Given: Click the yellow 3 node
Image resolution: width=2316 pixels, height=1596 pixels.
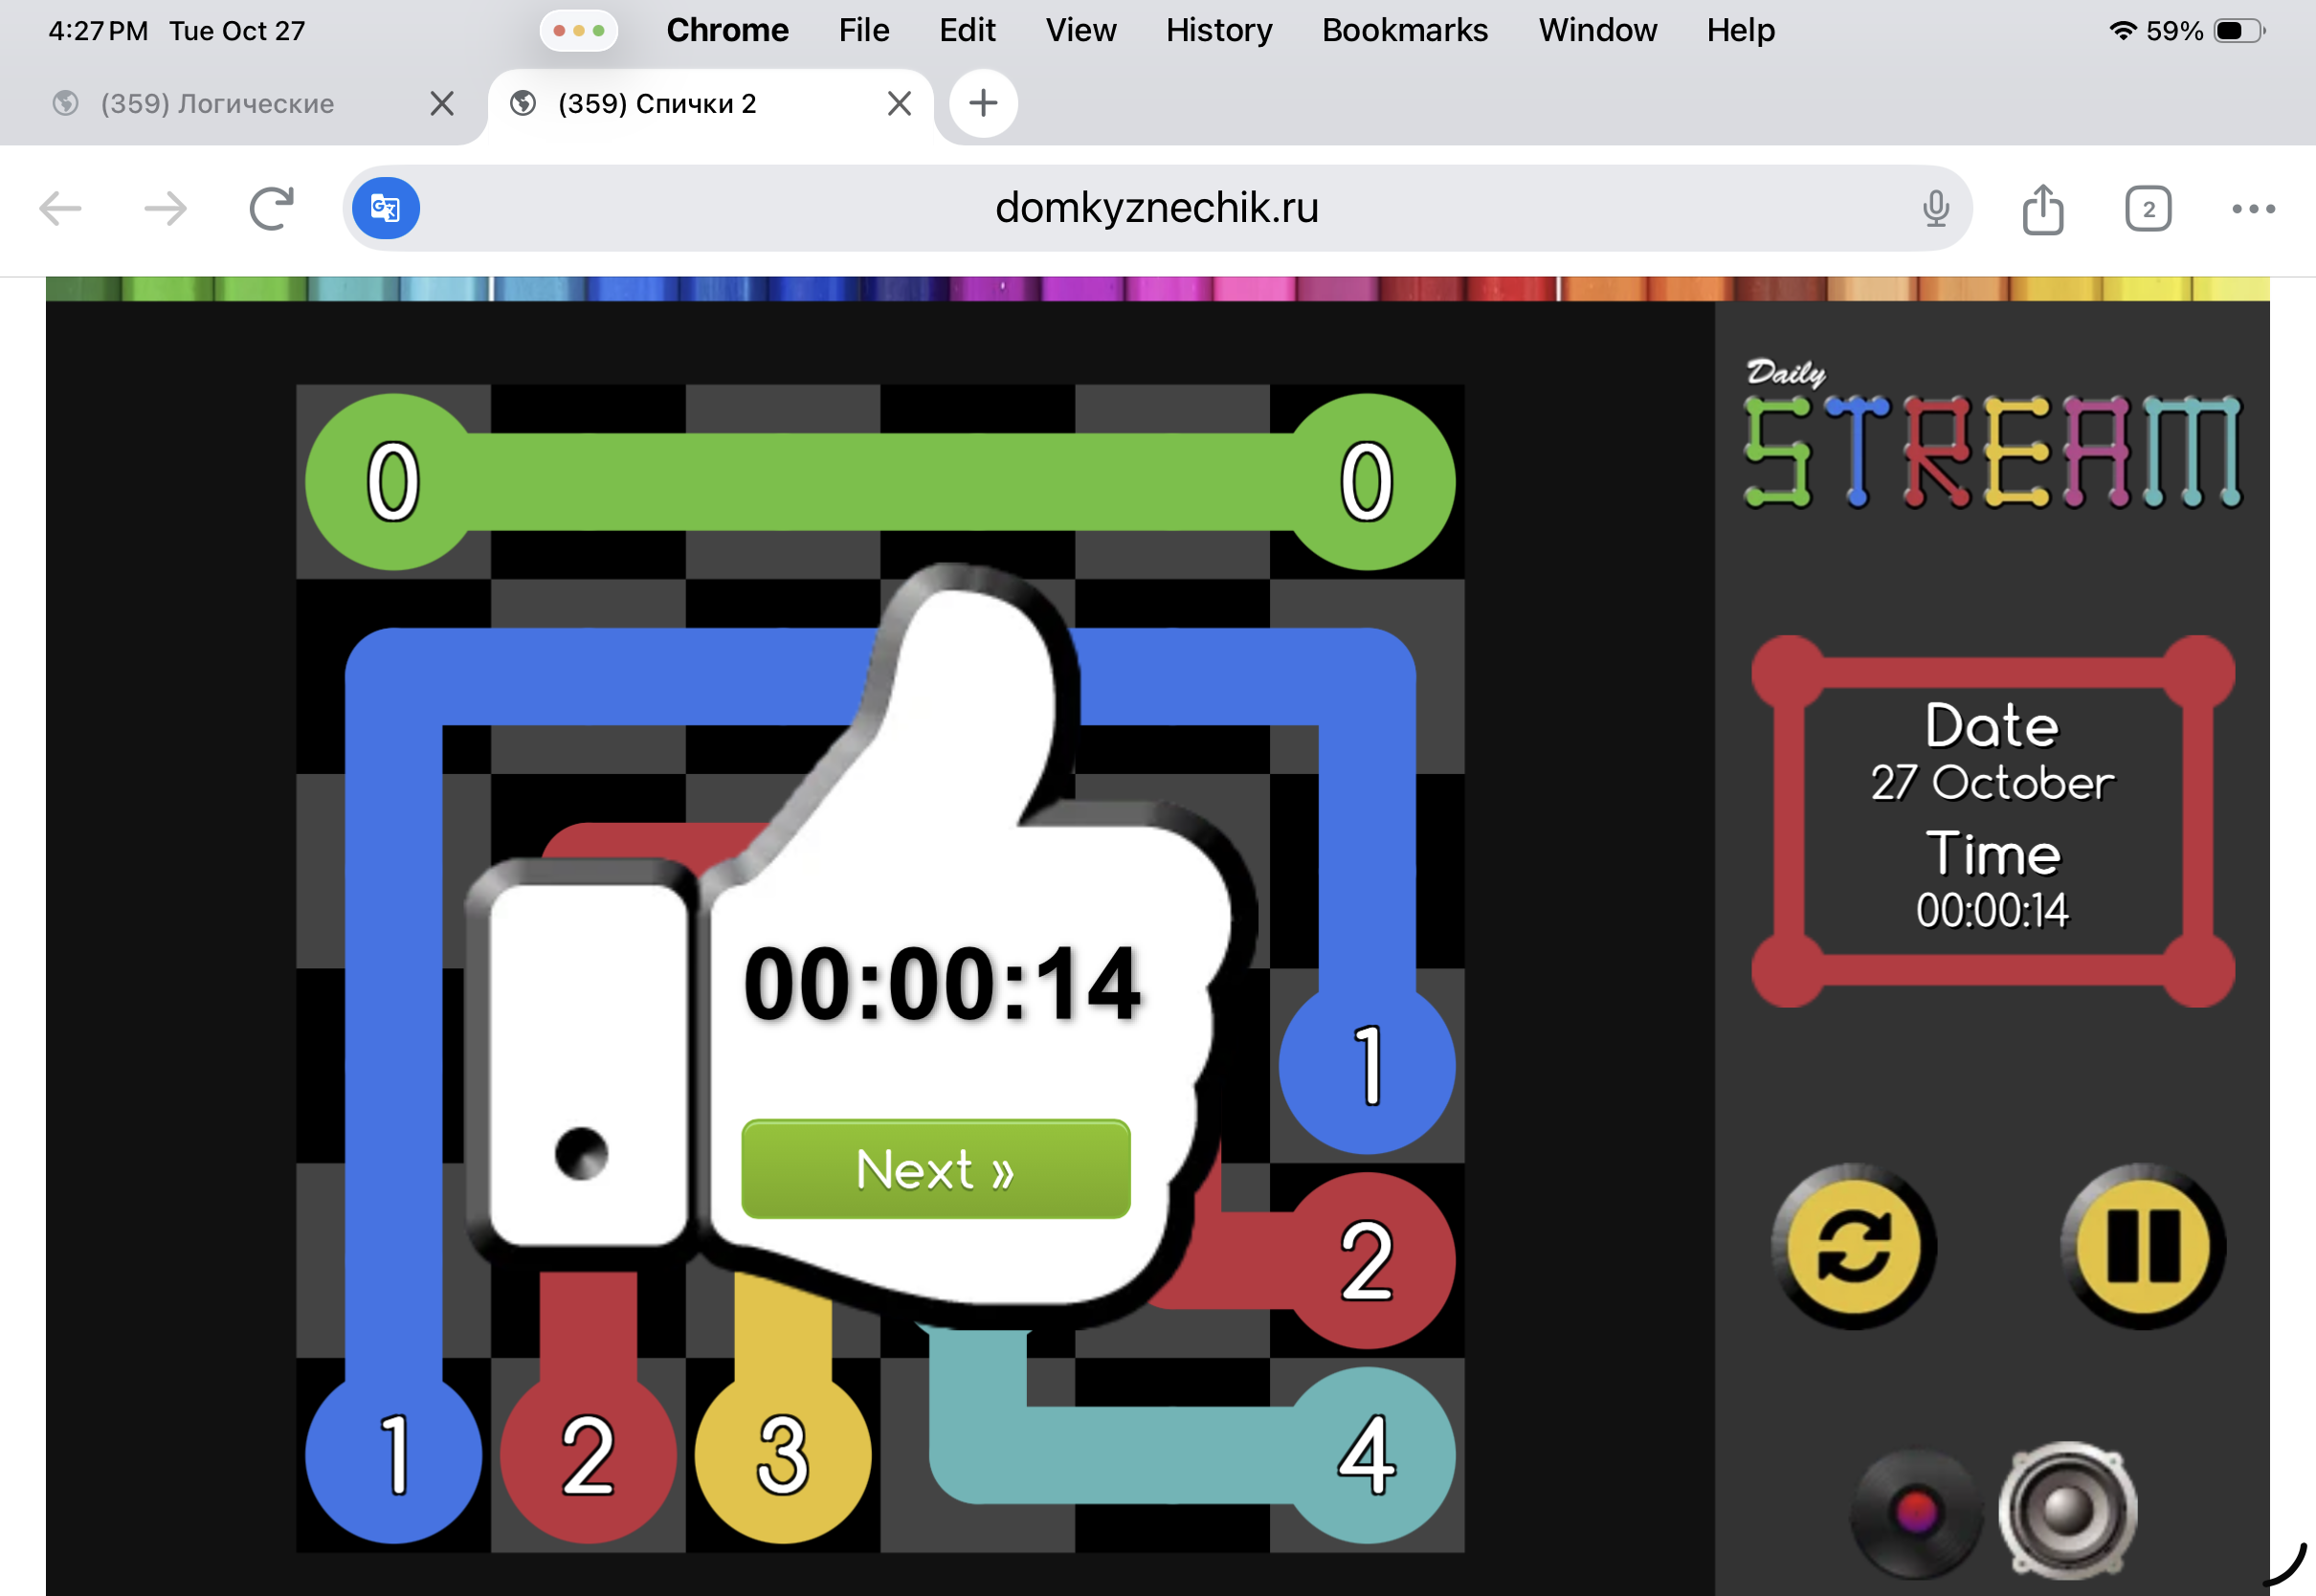Looking at the screenshot, I should [783, 1455].
